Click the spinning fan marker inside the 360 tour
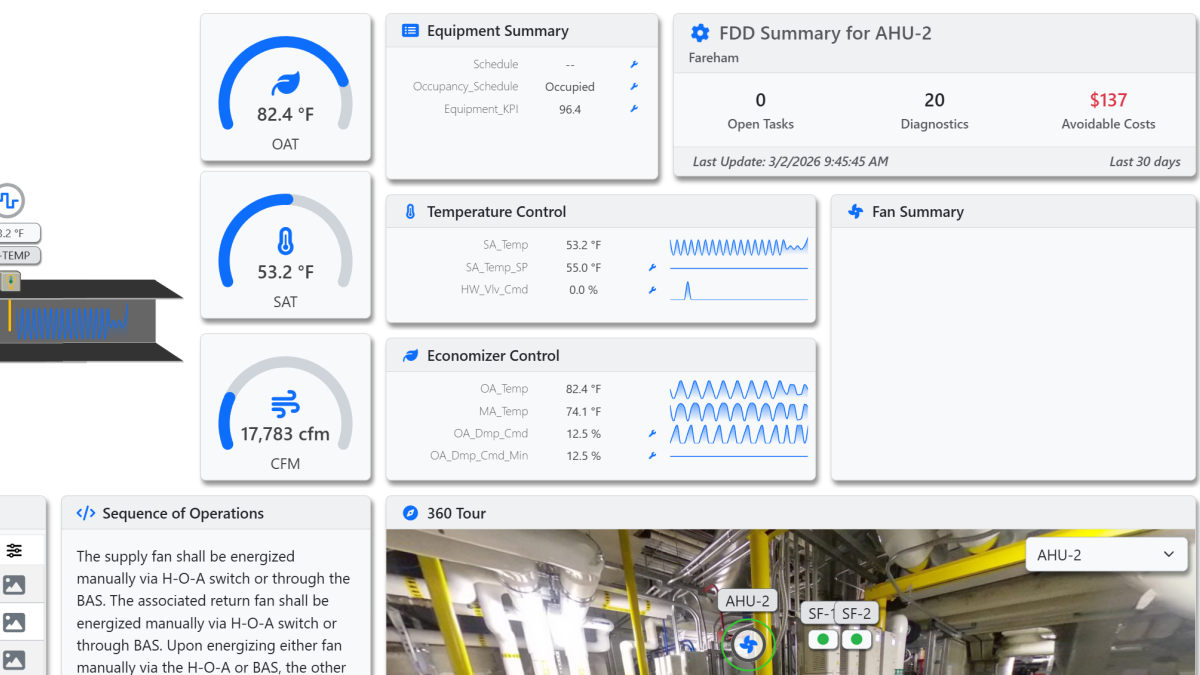Screen dimensions: 1200x675 pos(748,645)
